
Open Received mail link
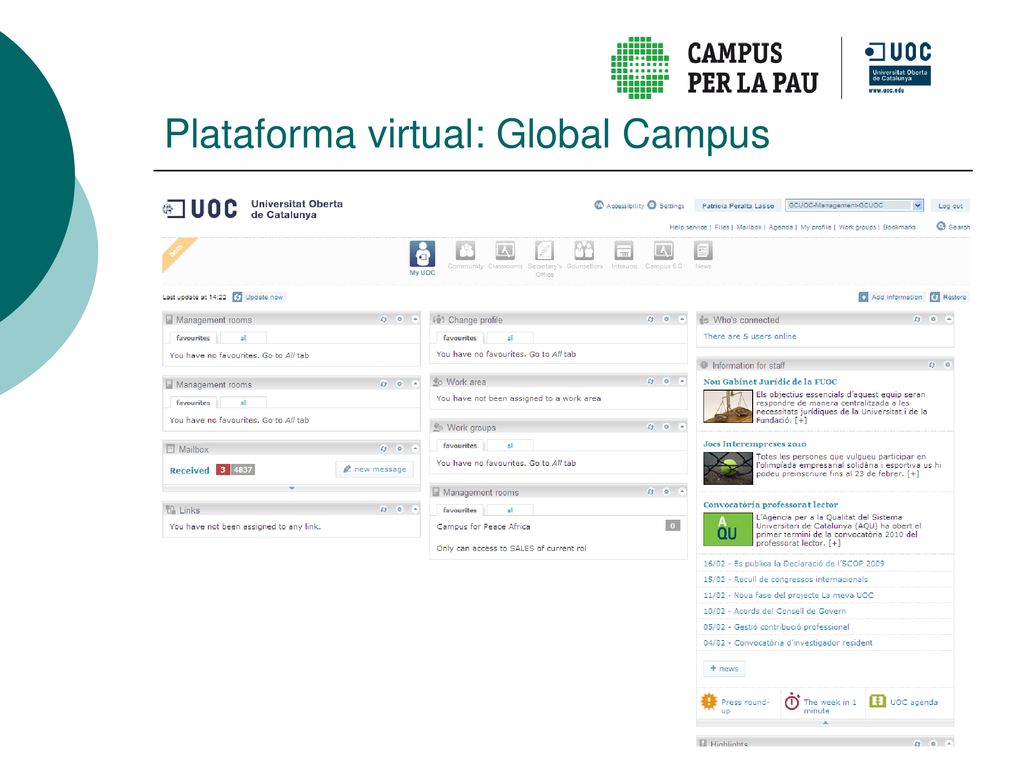click(189, 470)
